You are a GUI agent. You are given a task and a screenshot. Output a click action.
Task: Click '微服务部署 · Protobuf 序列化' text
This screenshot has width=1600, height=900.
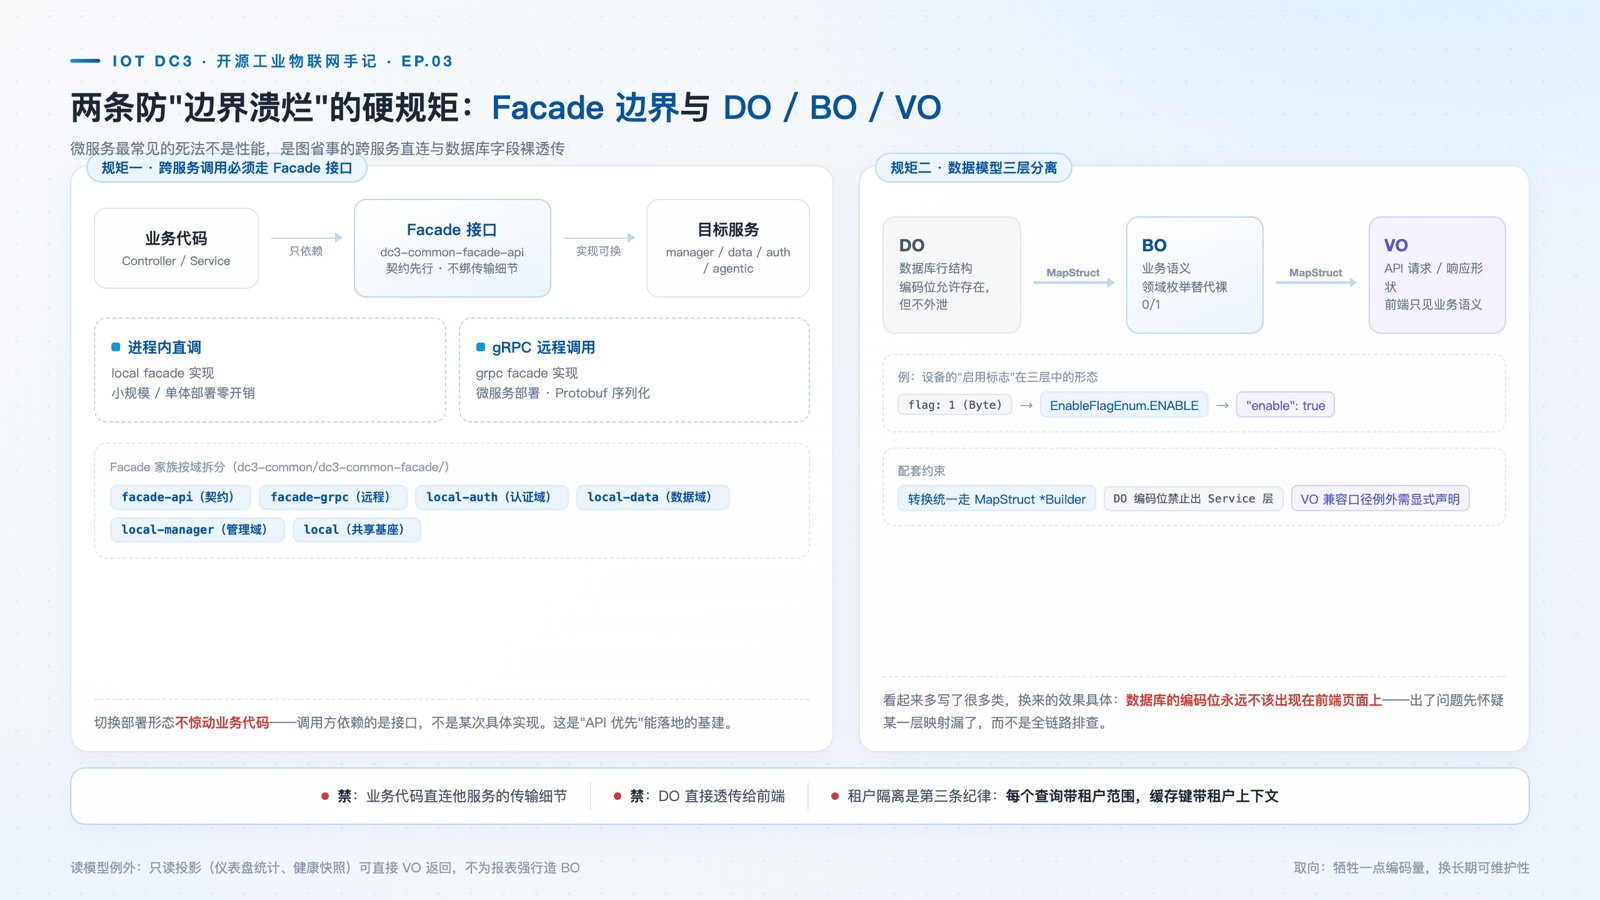[563, 393]
